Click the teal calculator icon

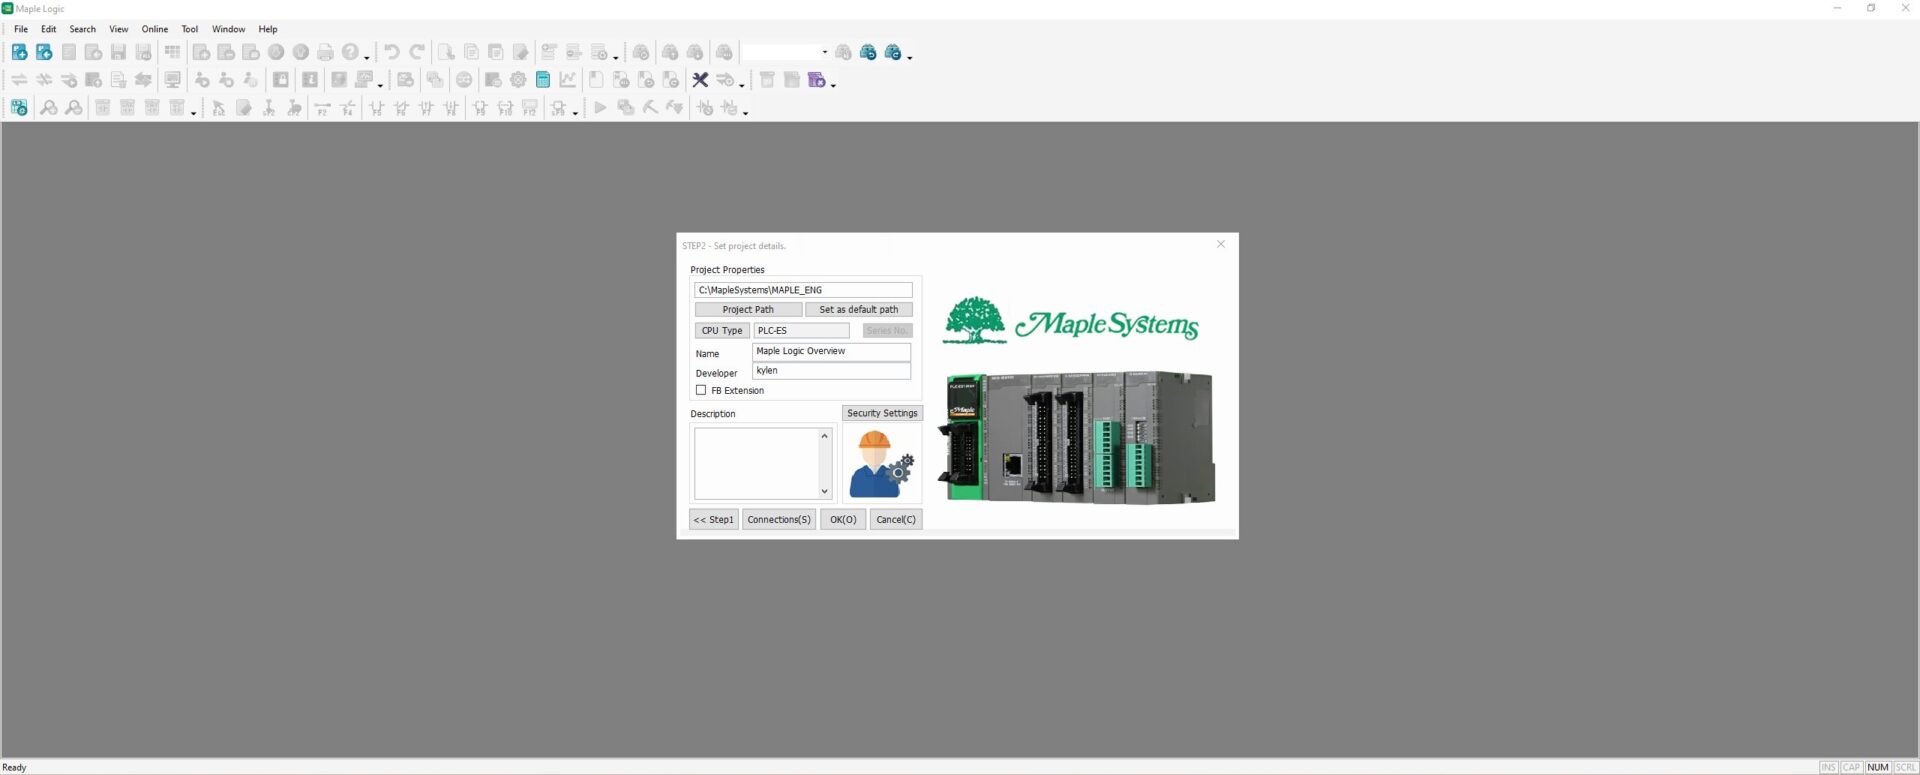(x=543, y=80)
